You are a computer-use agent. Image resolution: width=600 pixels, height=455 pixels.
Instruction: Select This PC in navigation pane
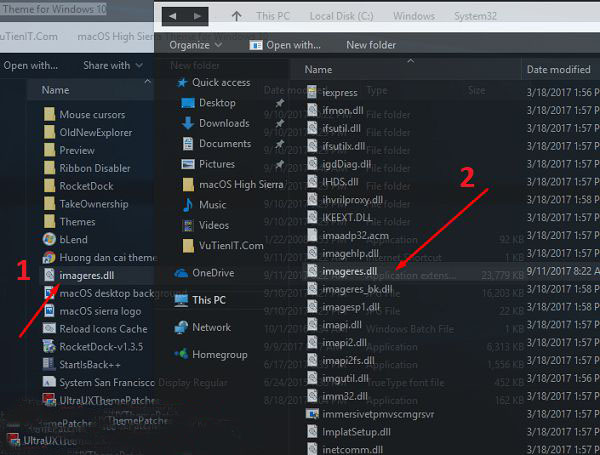(208, 299)
